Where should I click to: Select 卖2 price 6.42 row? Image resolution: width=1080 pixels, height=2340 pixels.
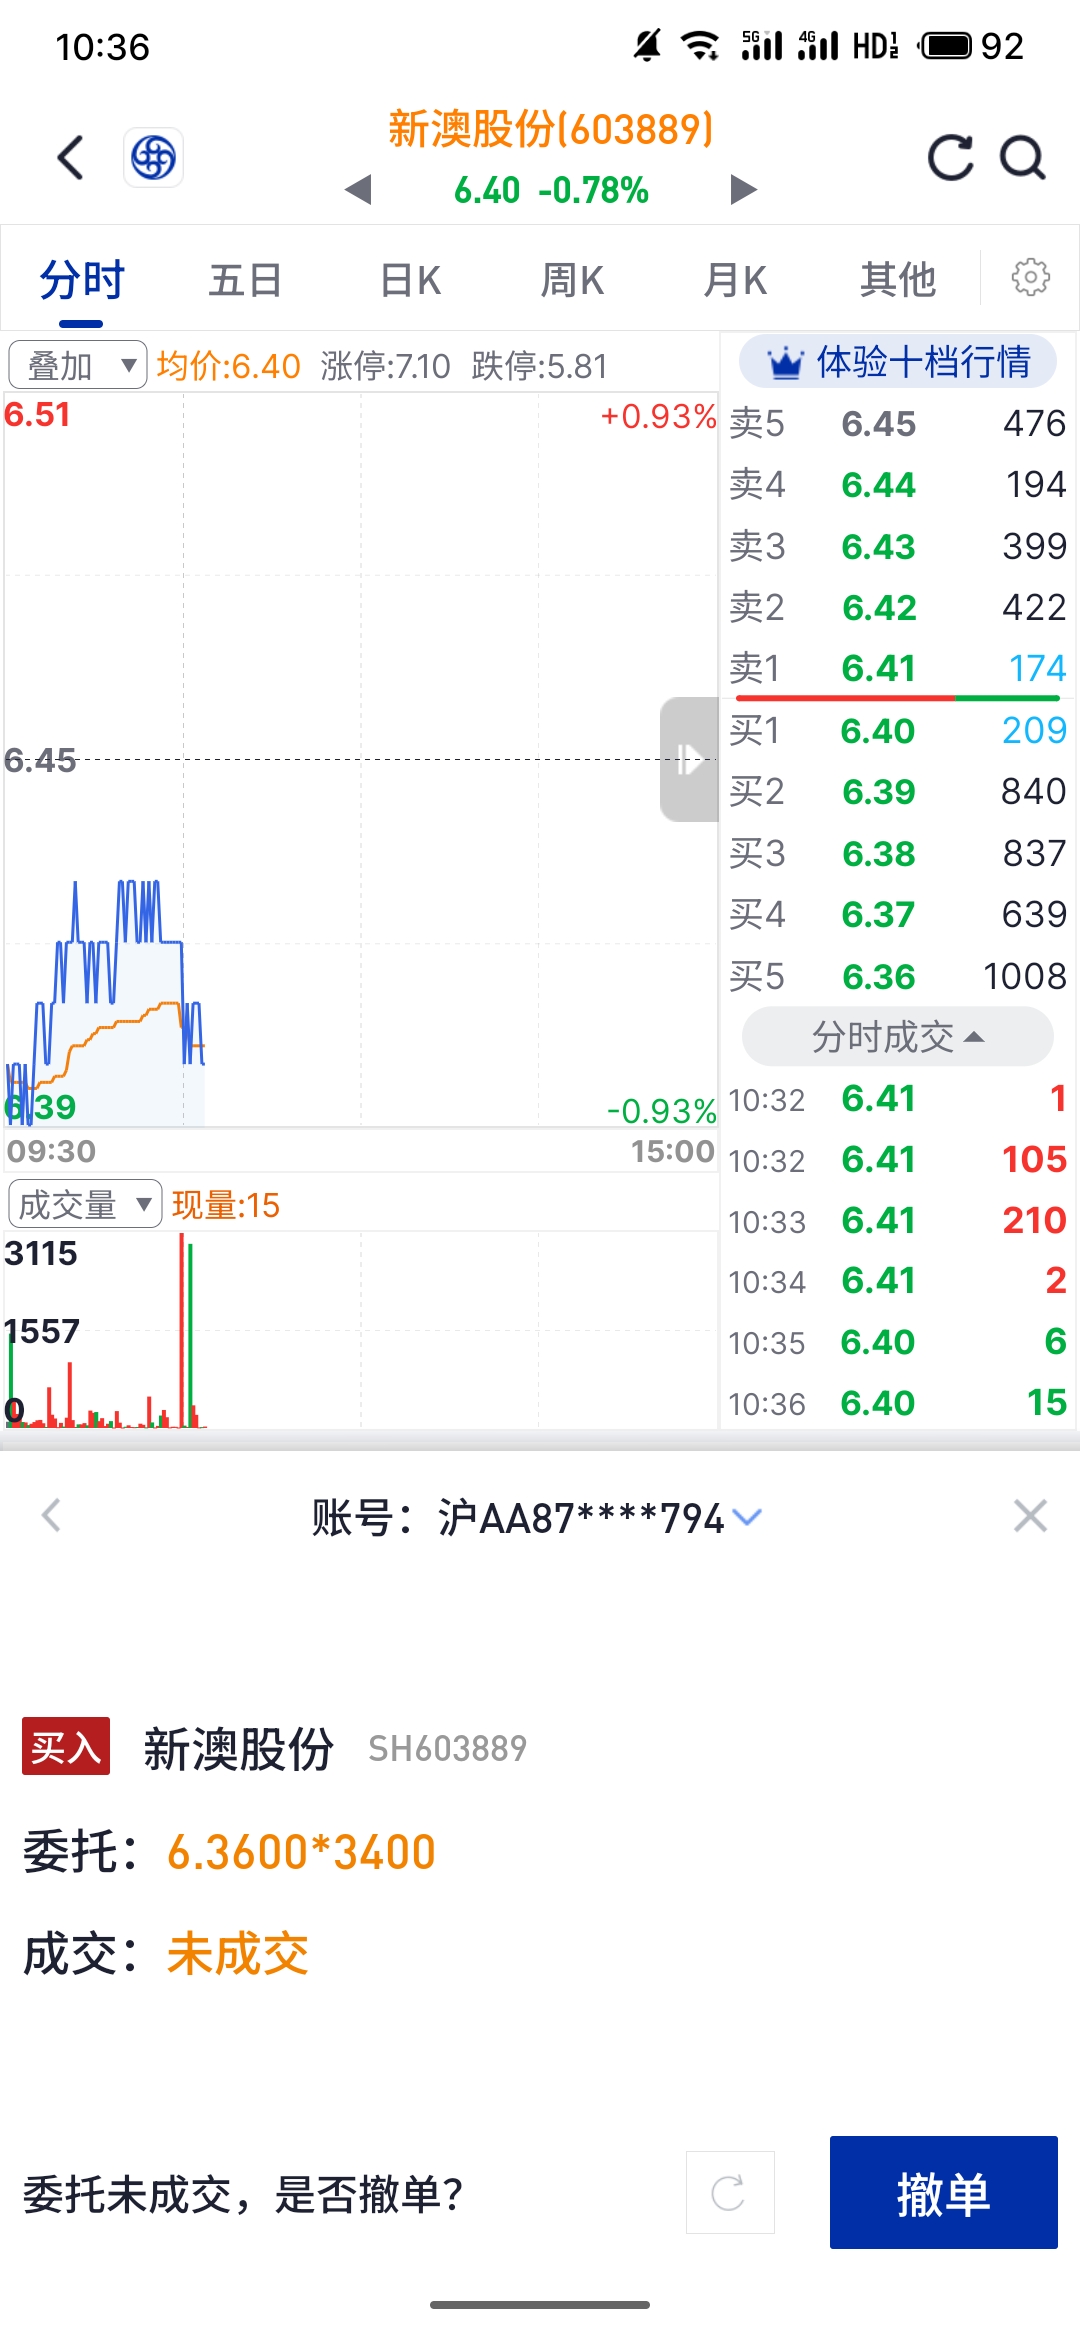click(898, 608)
